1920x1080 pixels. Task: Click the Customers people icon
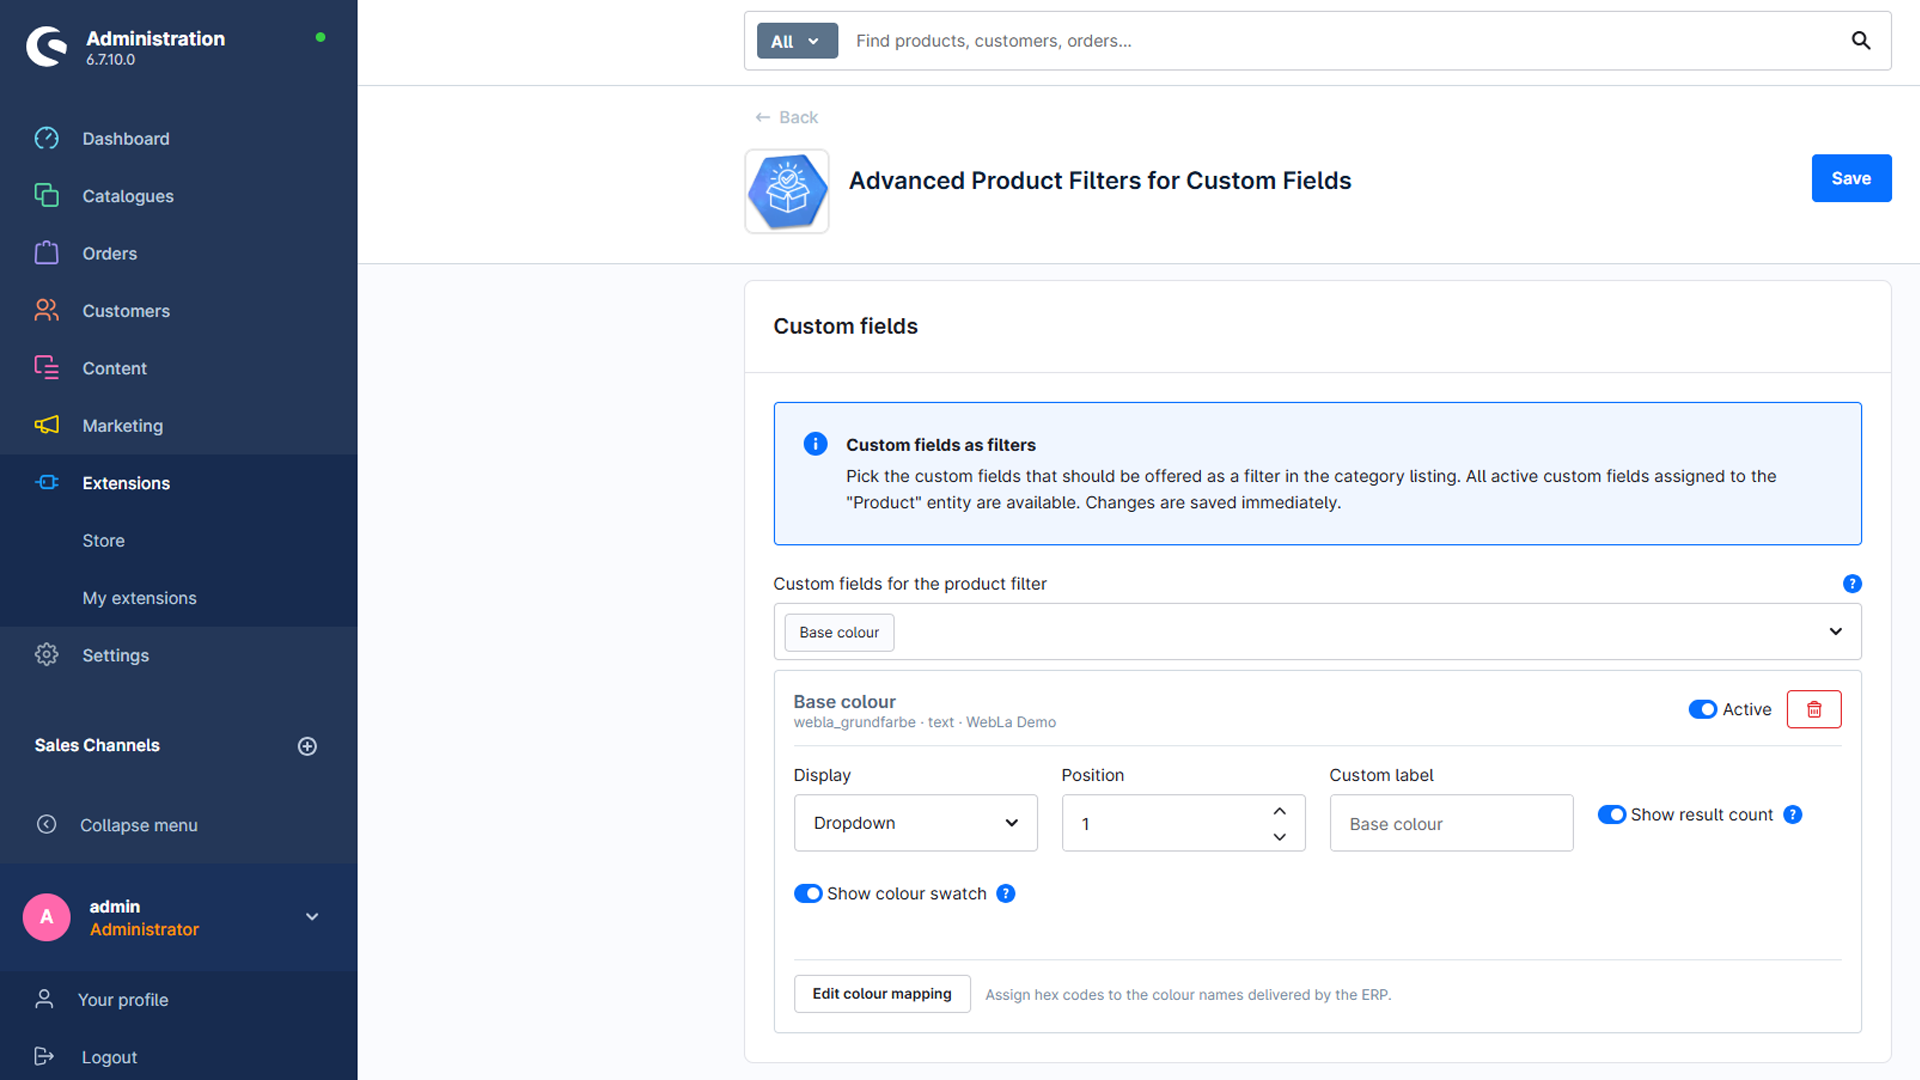pyautogui.click(x=46, y=310)
